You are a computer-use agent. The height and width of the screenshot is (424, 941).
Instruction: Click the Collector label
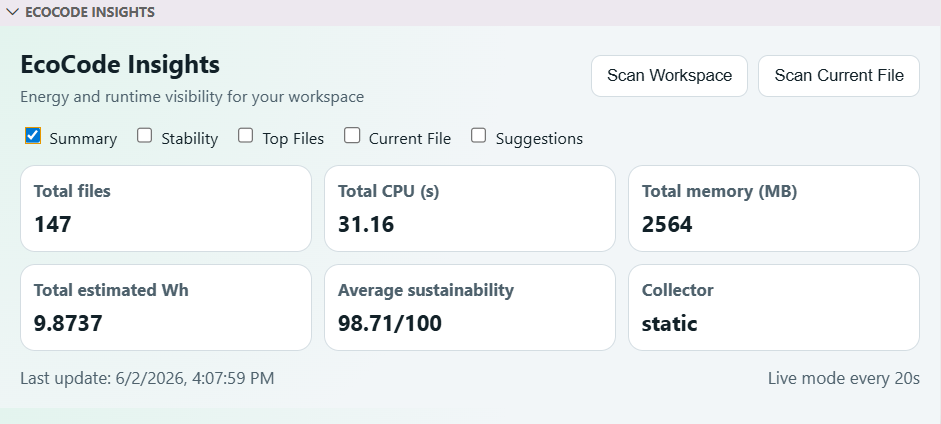678,290
